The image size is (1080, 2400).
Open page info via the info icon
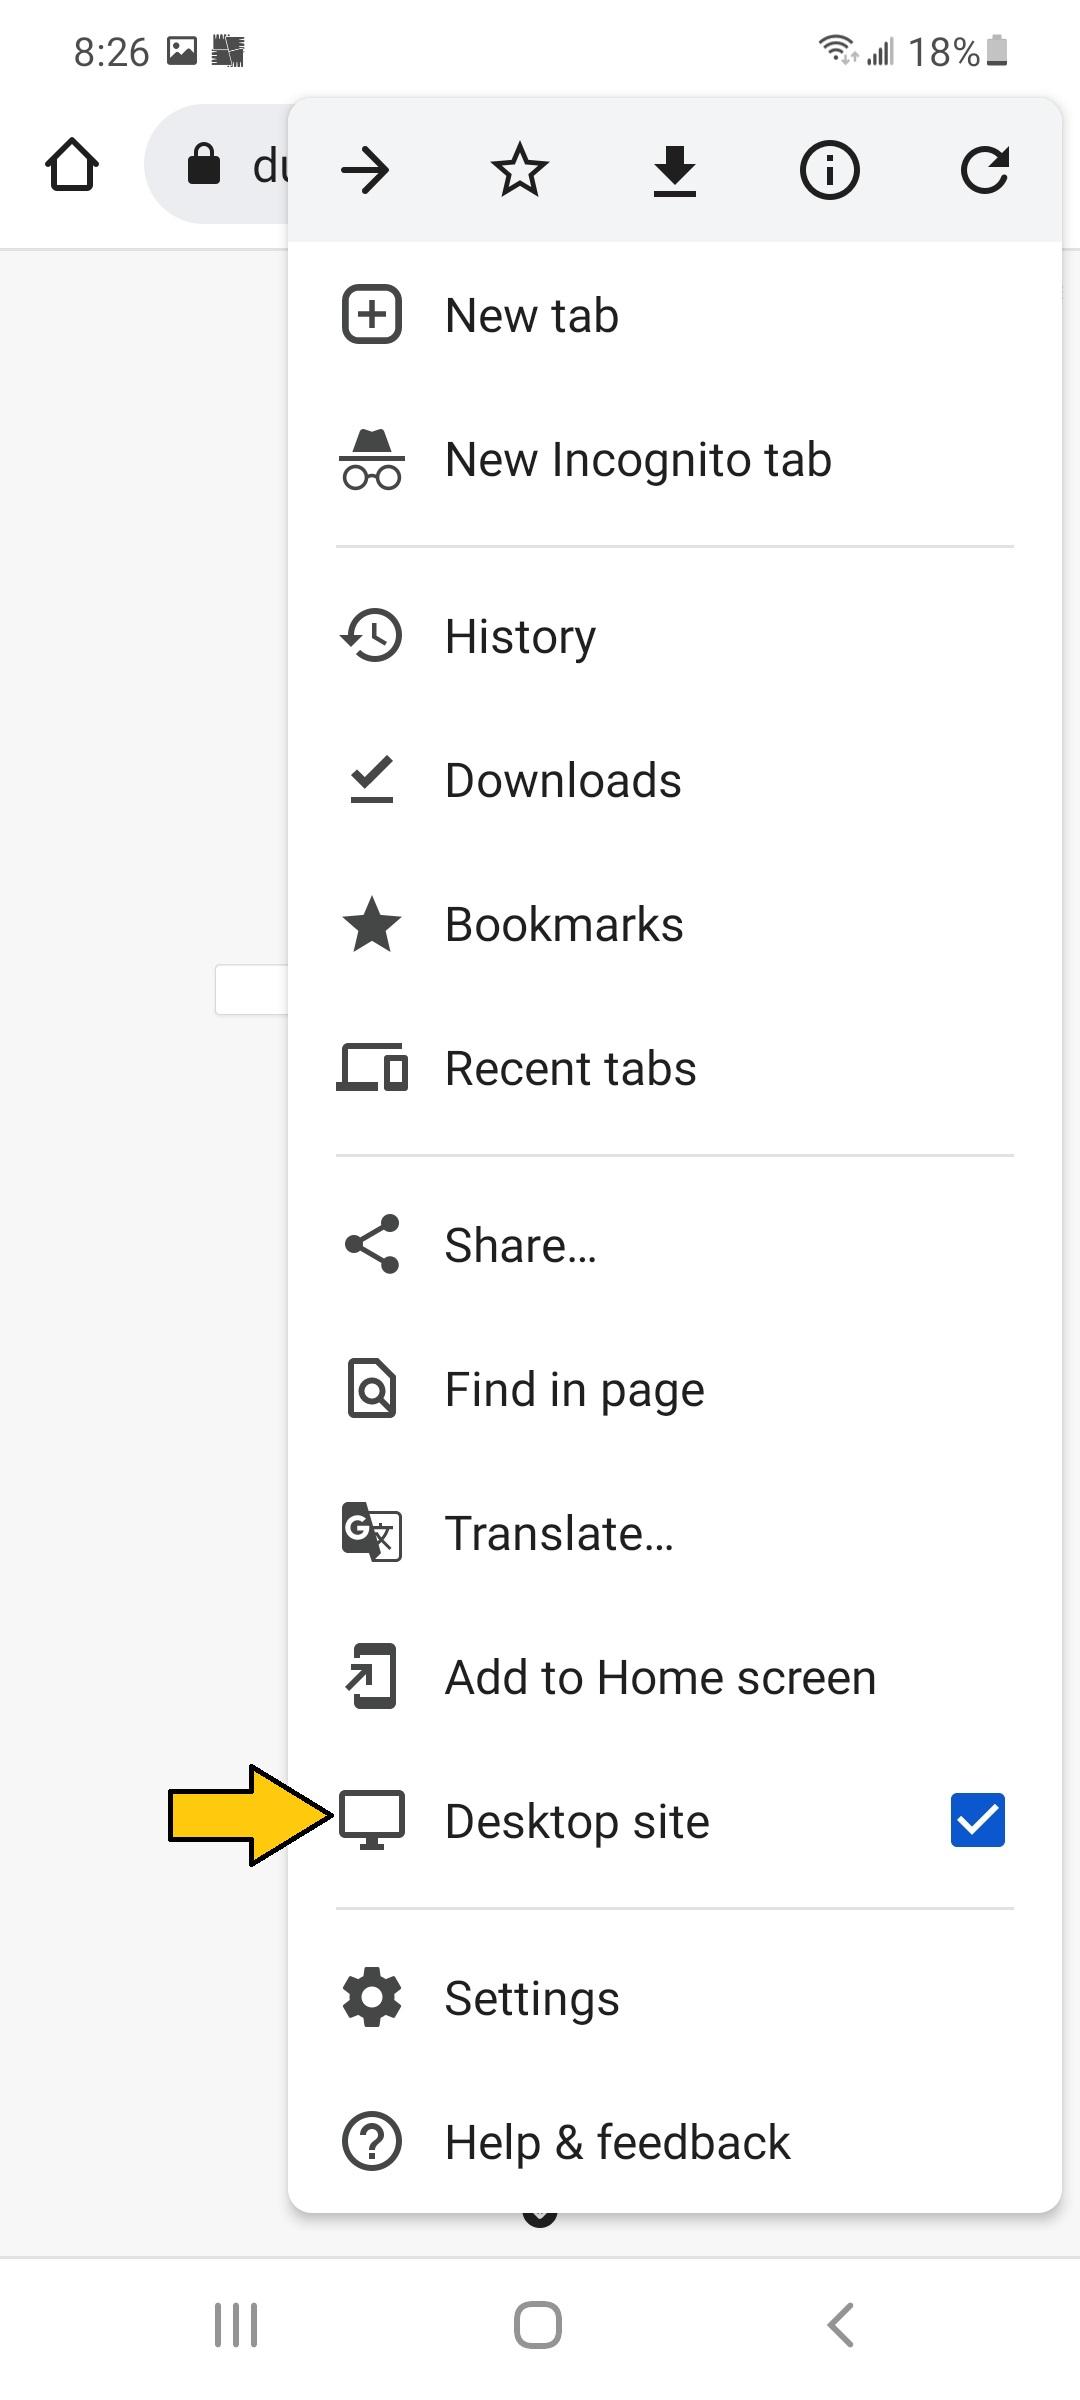coord(828,169)
